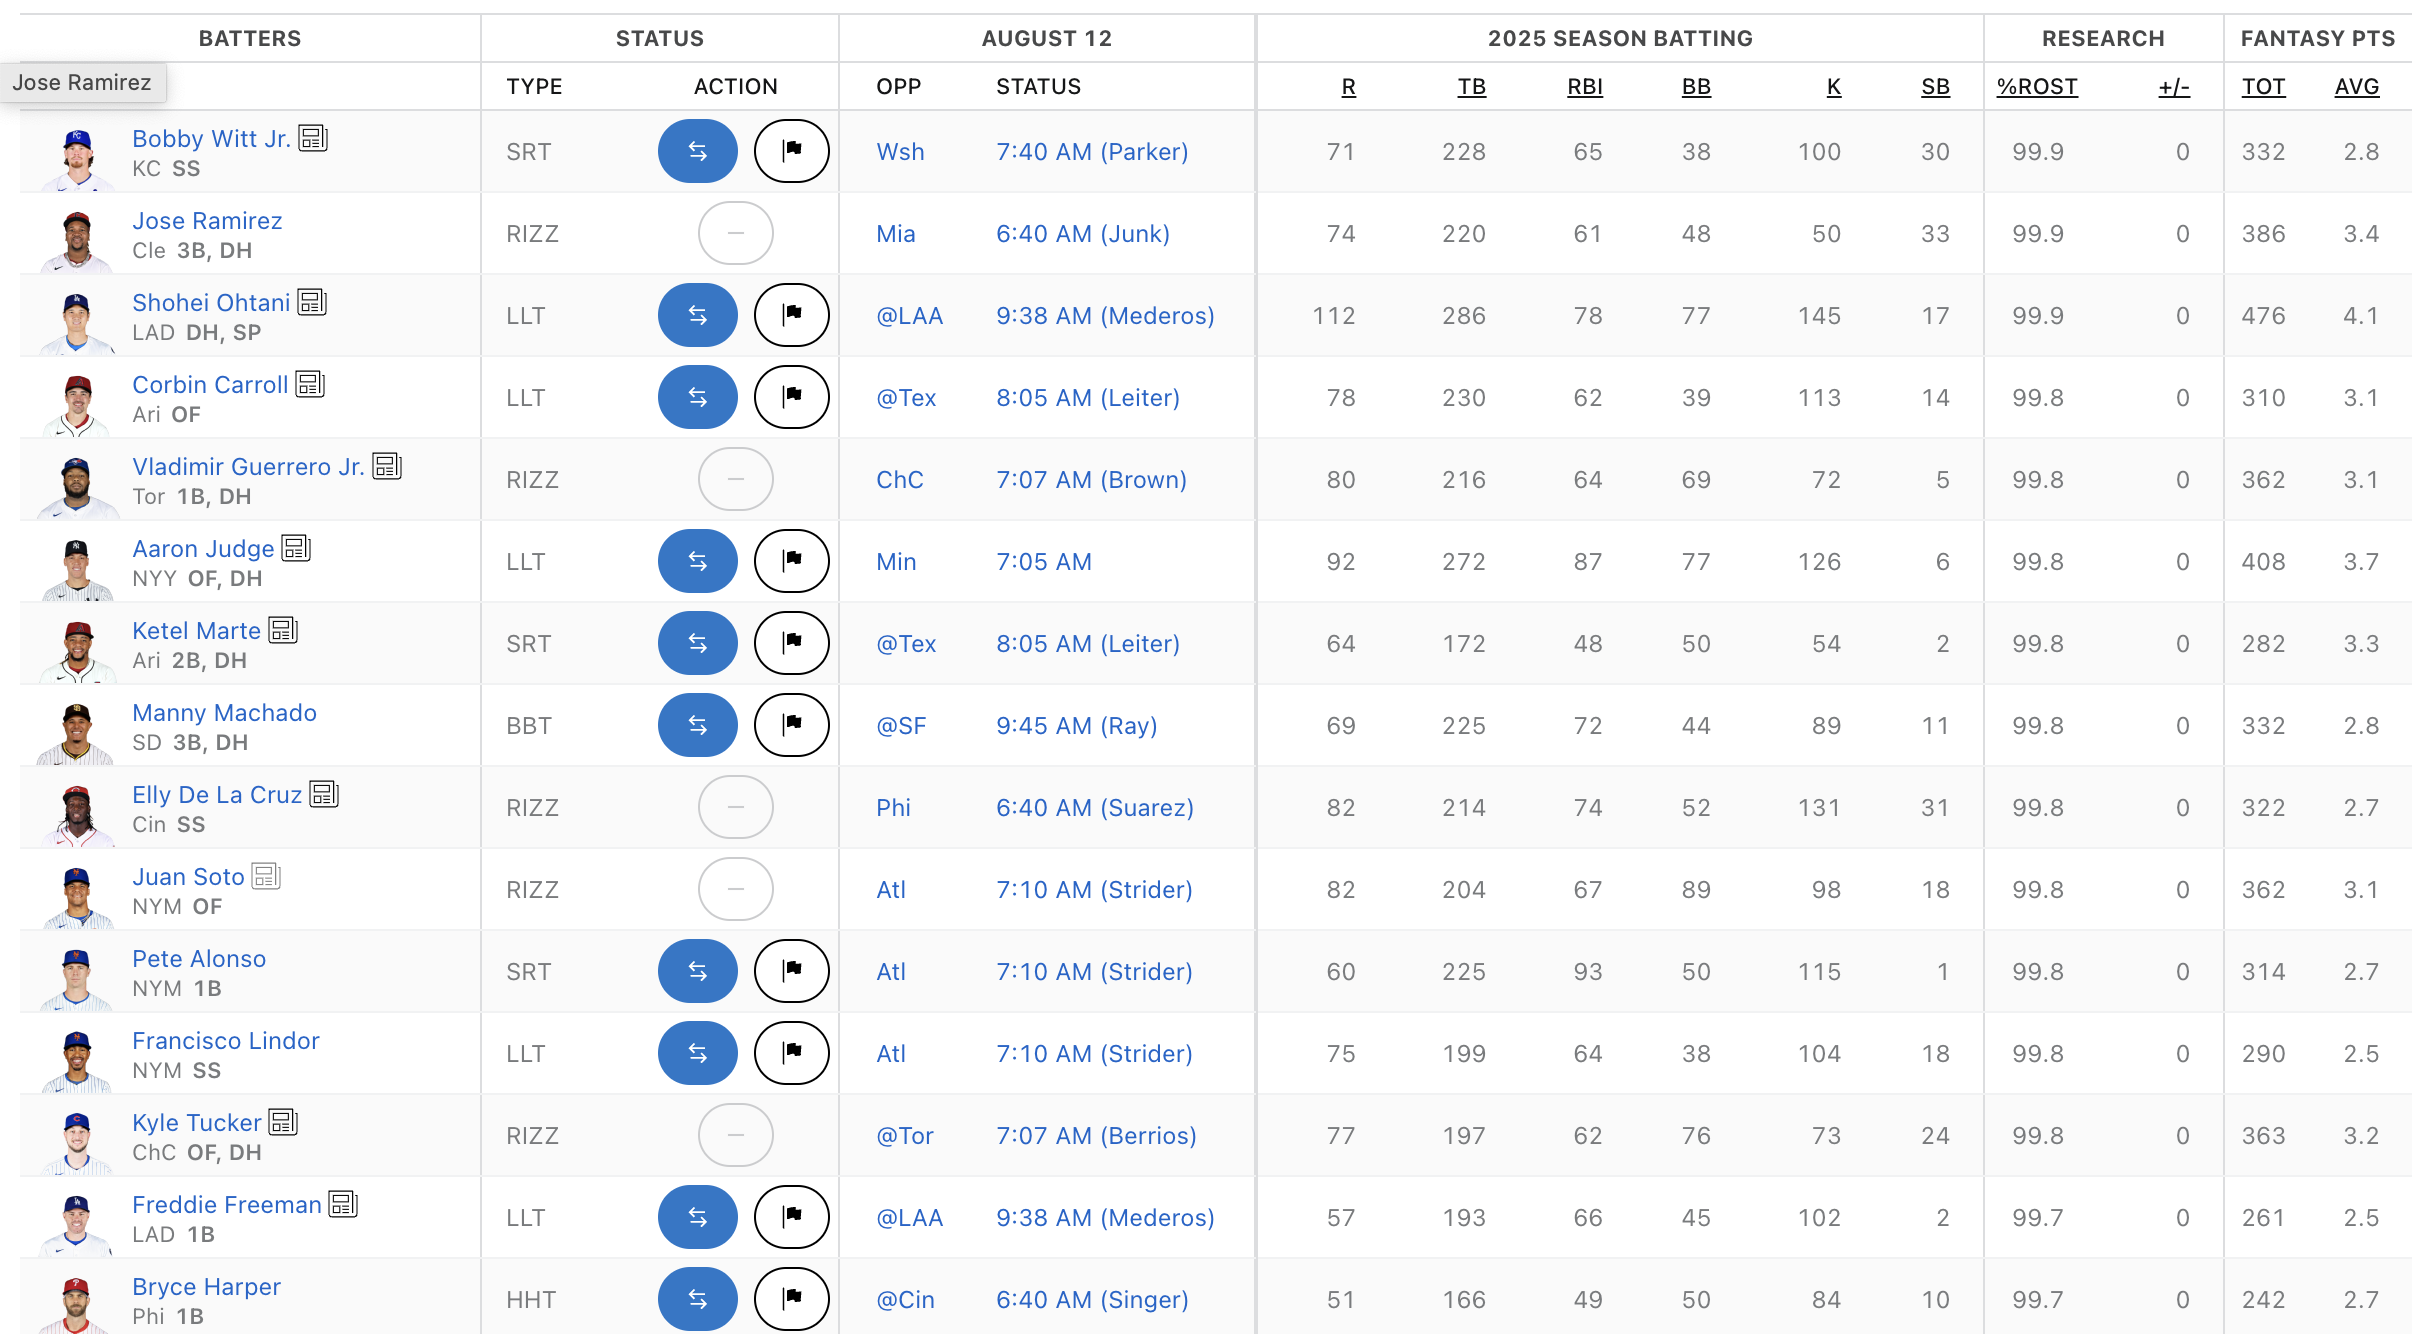The image size is (2426, 1334).
Task: Click Manny Machado's swap icon
Action: [697, 725]
